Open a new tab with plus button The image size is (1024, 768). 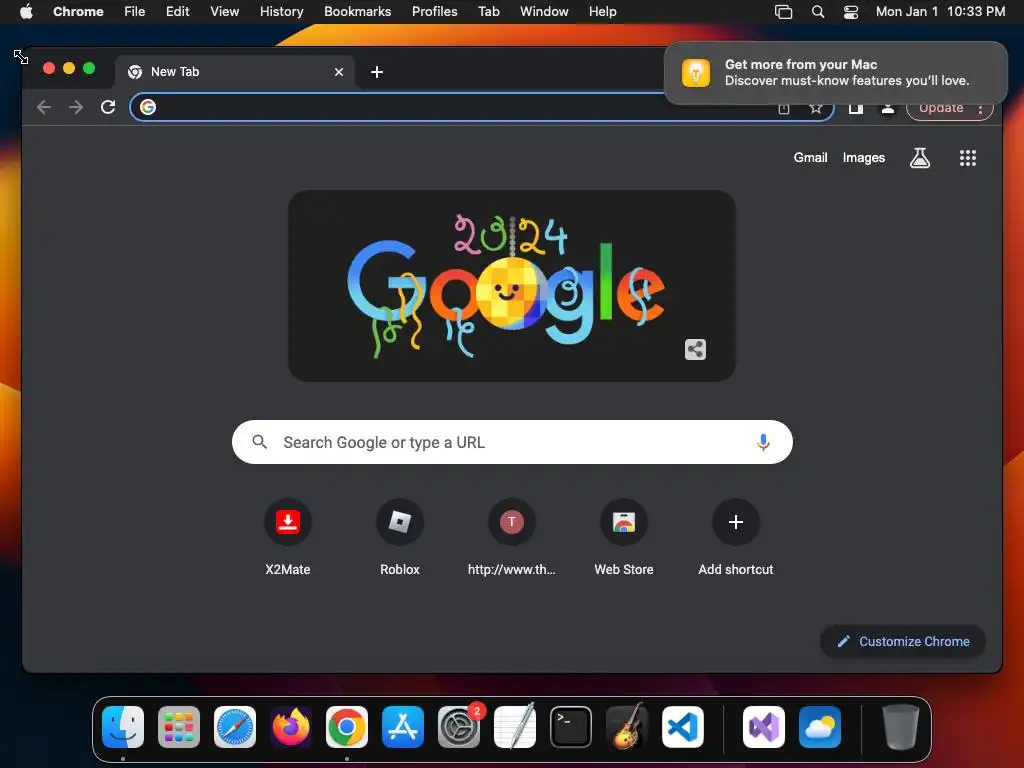[377, 72]
